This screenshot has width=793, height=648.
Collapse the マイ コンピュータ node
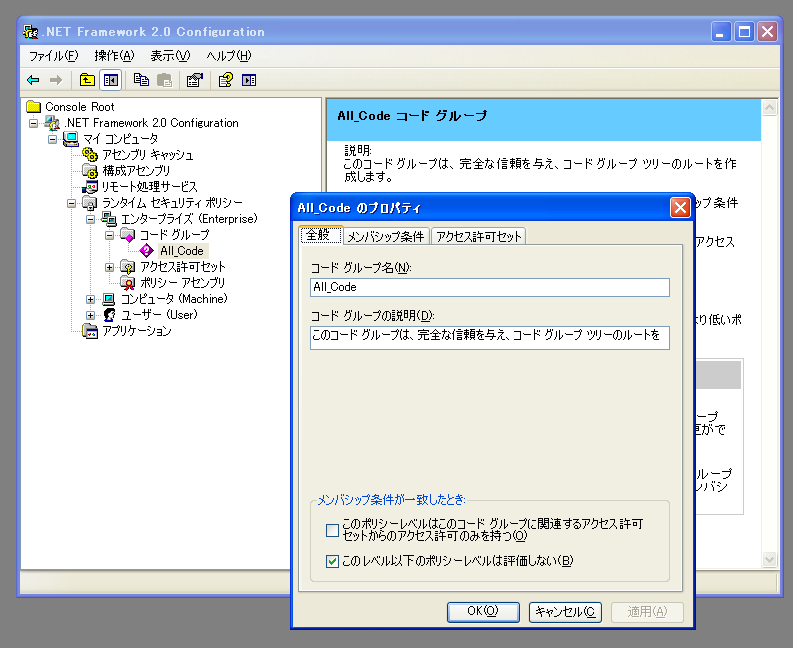click(53, 139)
